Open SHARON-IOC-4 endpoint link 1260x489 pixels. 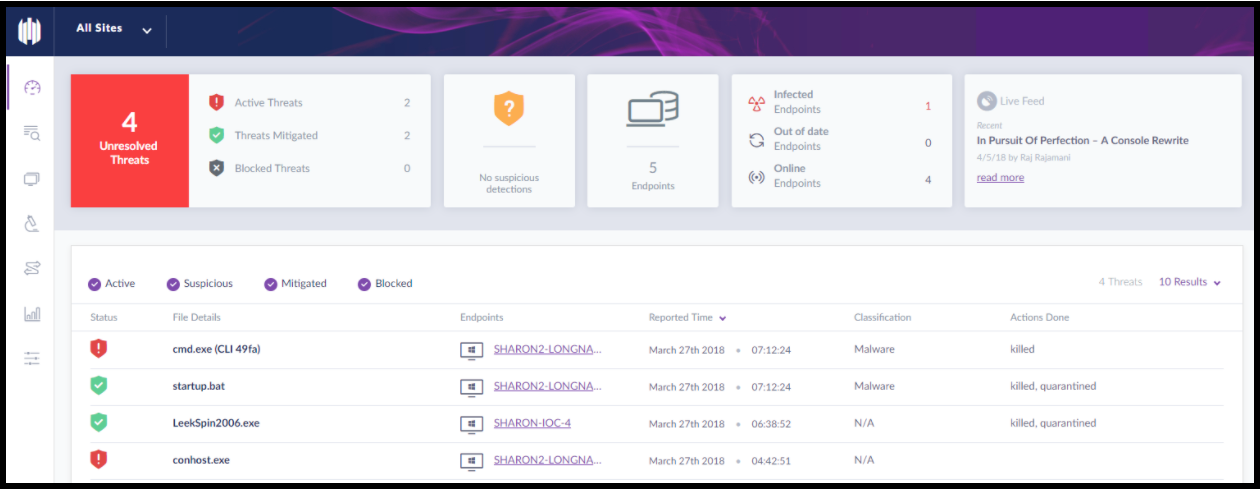tap(532, 423)
